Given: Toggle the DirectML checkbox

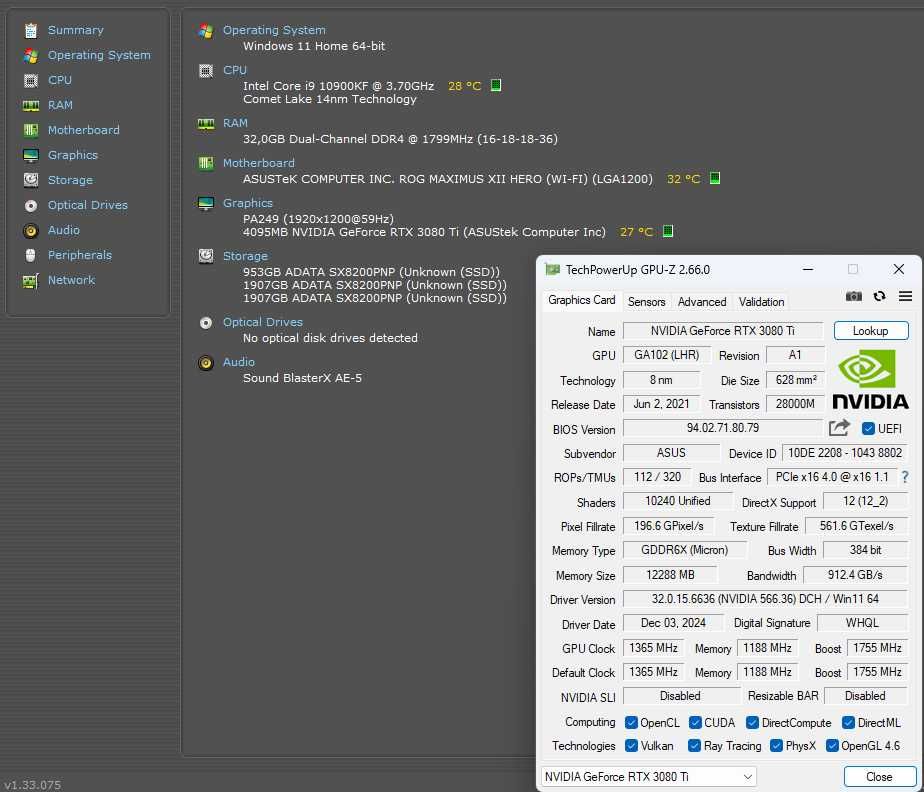Looking at the screenshot, I should pyautogui.click(x=848, y=722).
